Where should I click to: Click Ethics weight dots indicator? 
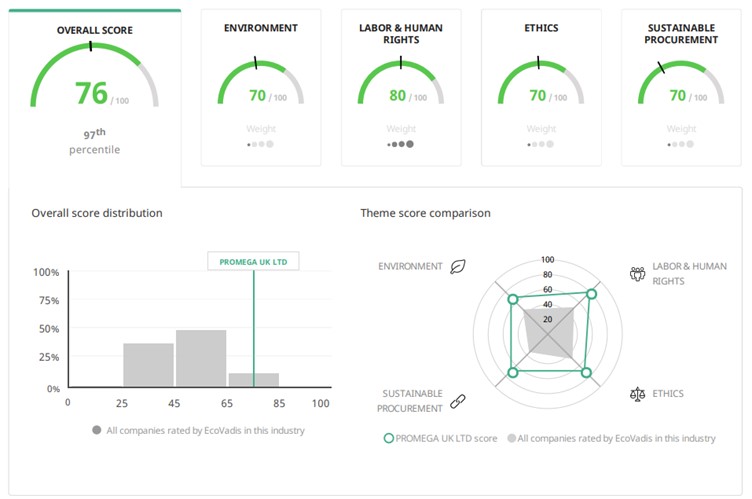[x=540, y=144]
